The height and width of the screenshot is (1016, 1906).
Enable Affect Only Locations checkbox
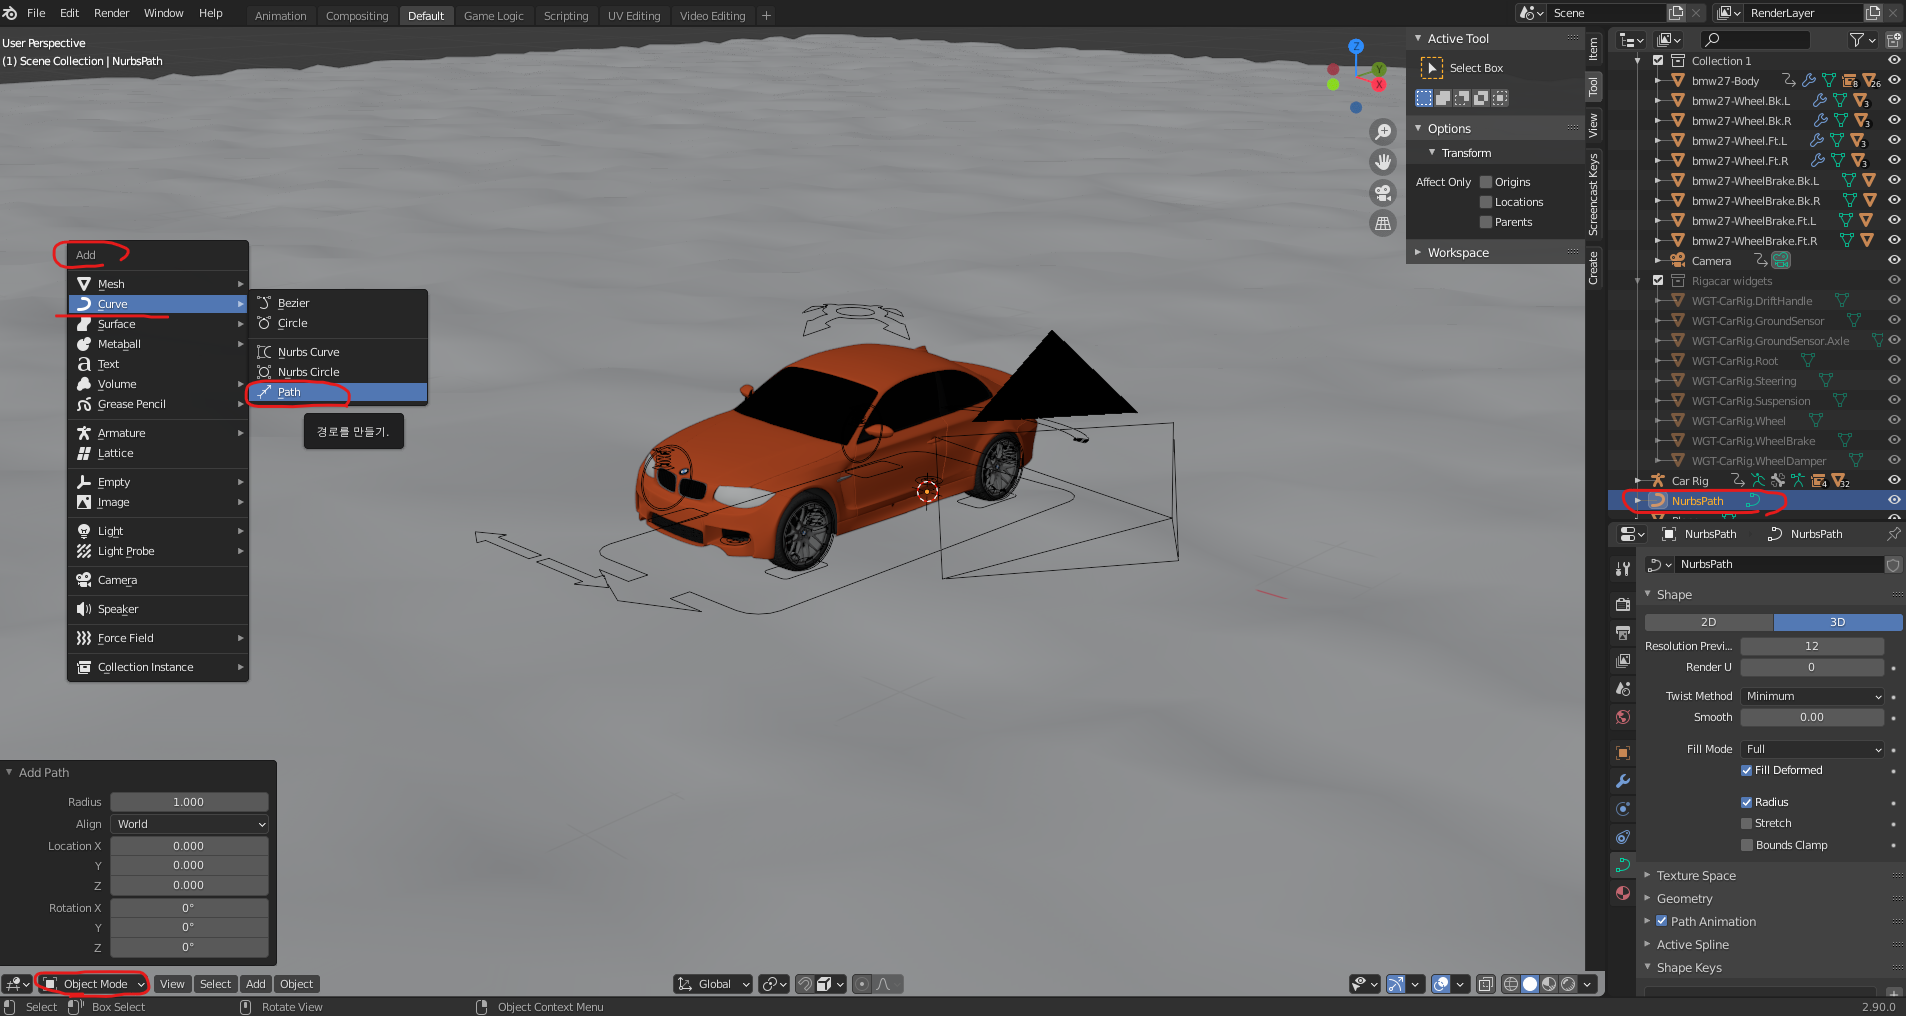tap(1486, 202)
